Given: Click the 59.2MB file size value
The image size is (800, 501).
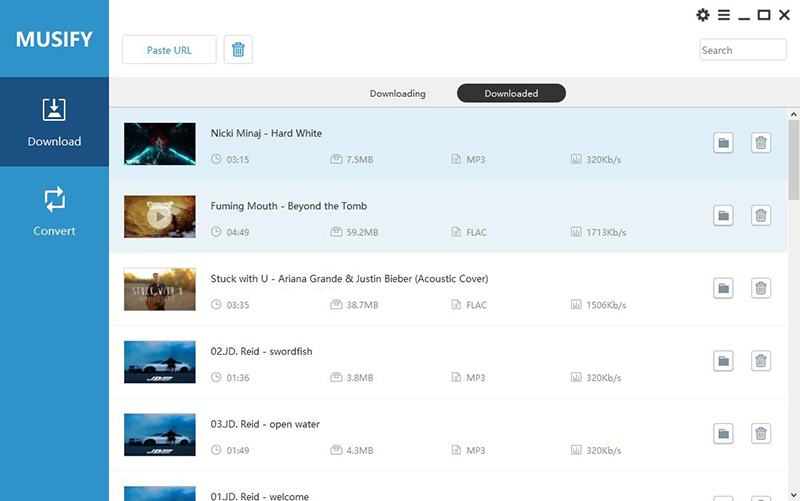Looking at the screenshot, I should point(362,233).
